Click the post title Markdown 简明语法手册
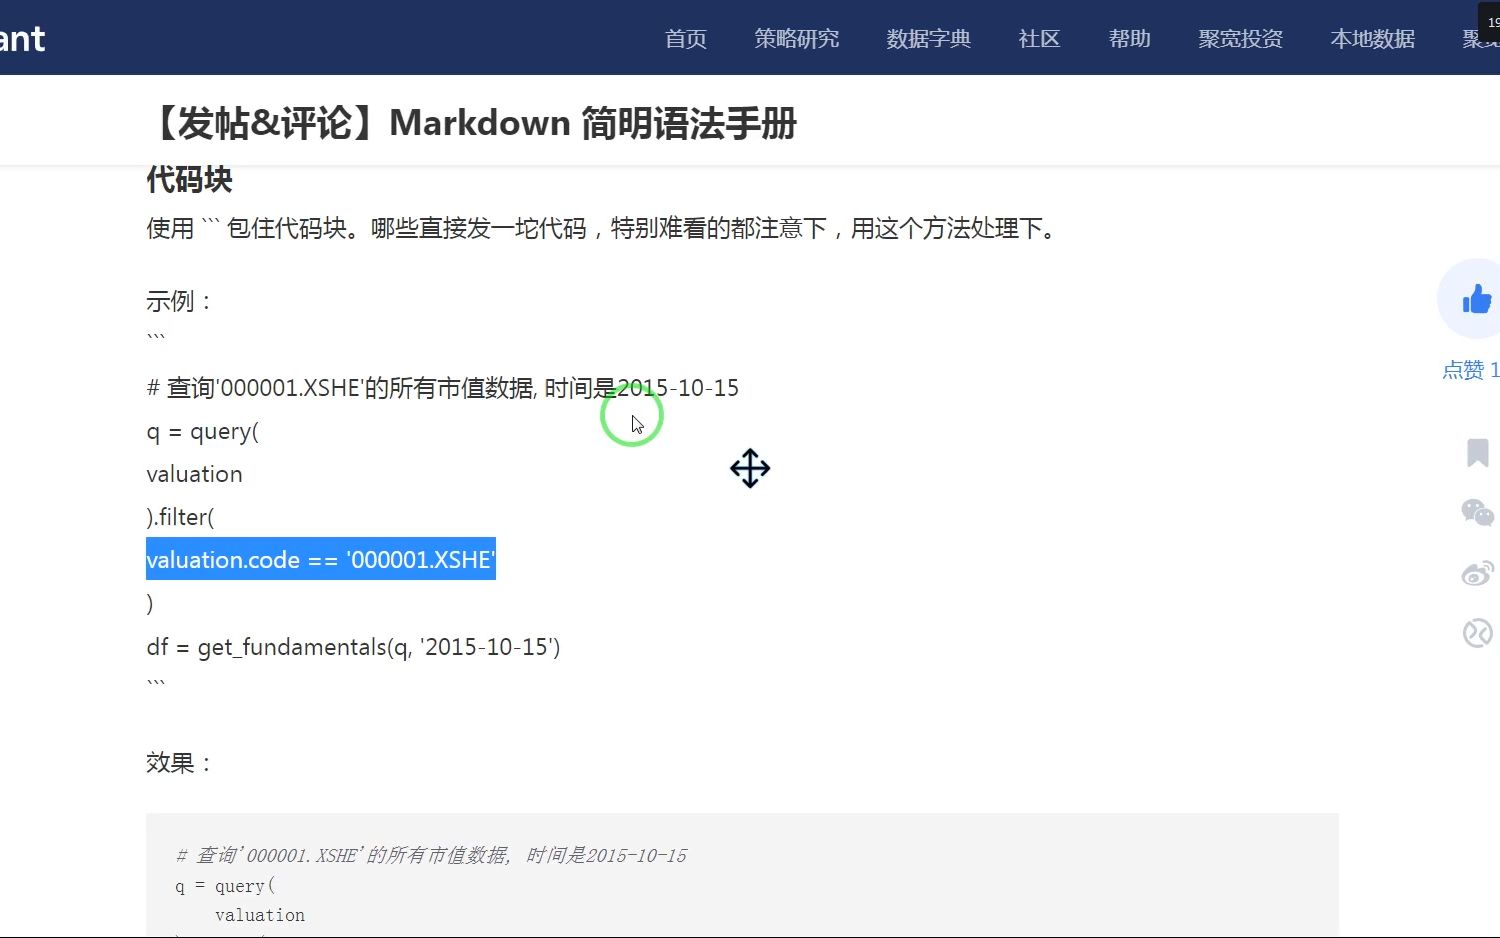This screenshot has height=938, width=1500. coord(471,123)
